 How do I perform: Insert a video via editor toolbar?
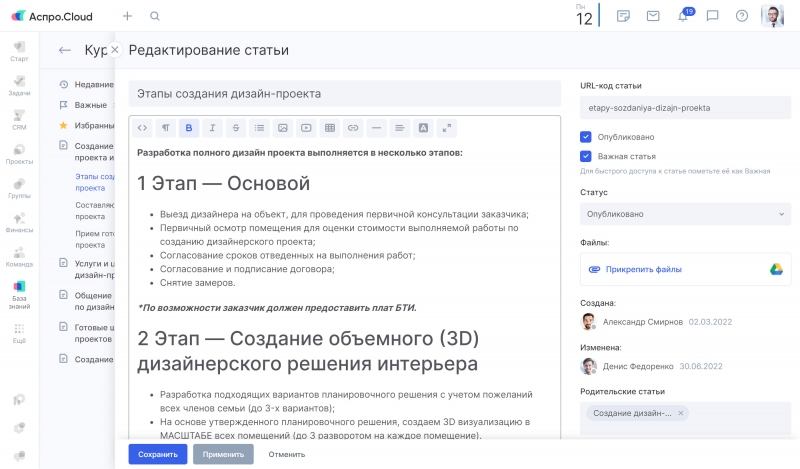tap(306, 128)
